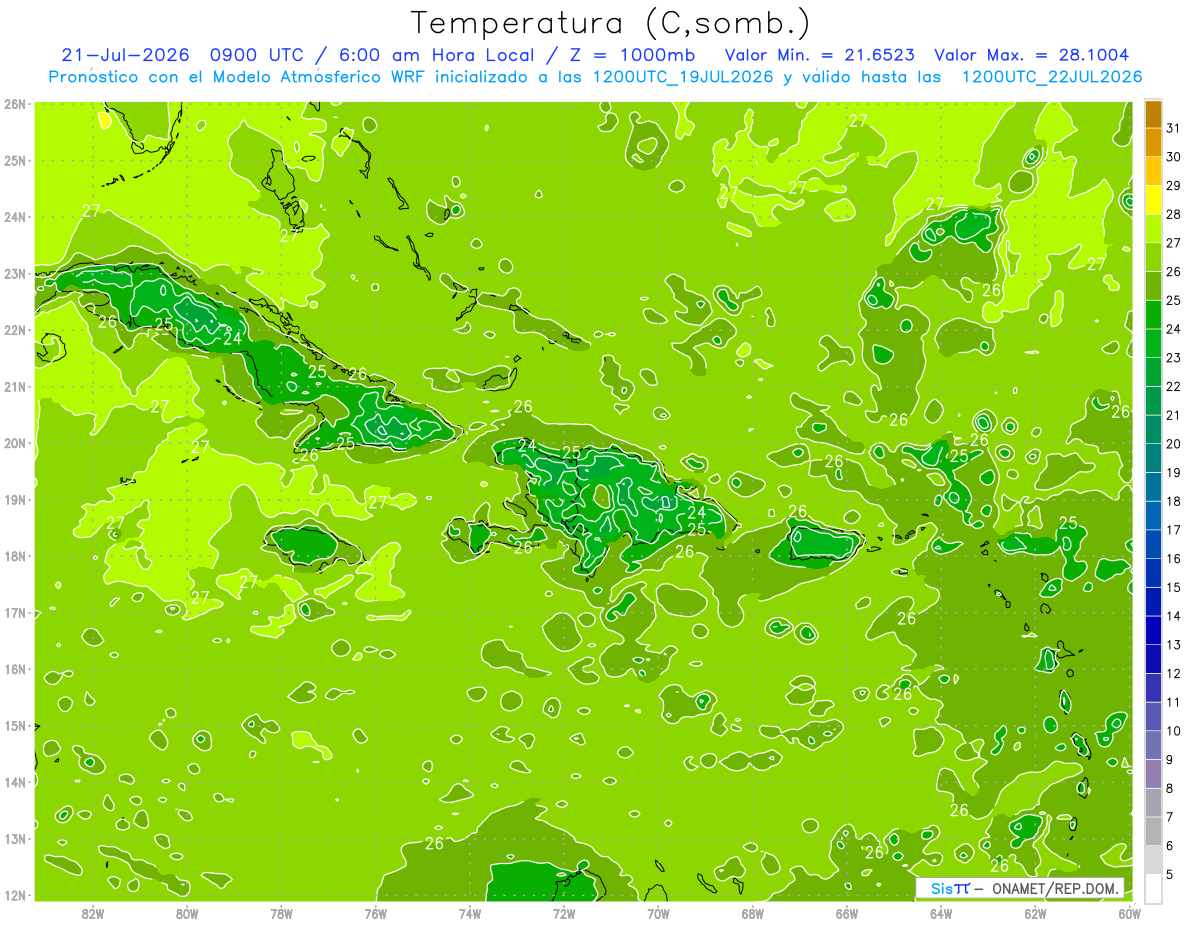
Task: Click the "20N" latitude axis label
Action: click(x=15, y=443)
